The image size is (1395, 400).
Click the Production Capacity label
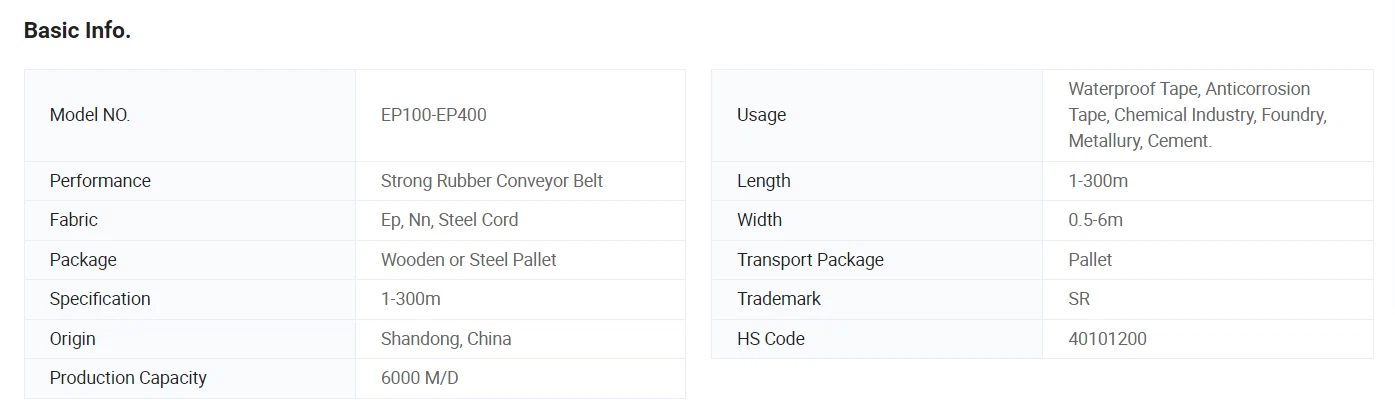coord(128,378)
